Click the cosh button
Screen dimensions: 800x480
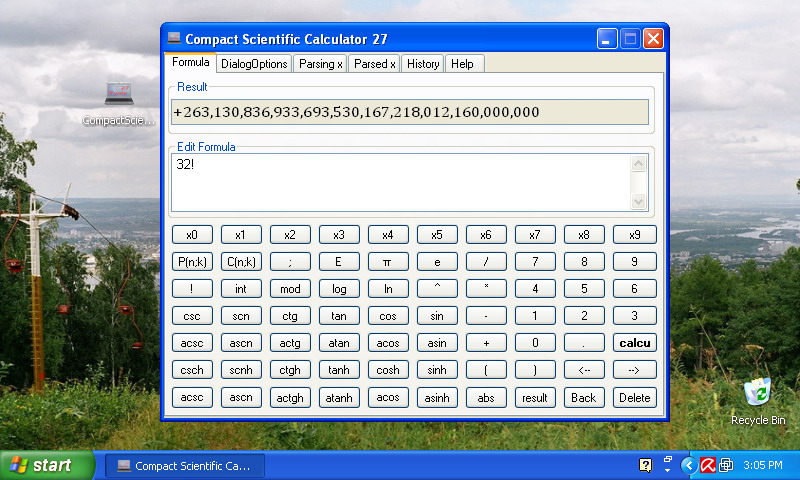pos(388,370)
